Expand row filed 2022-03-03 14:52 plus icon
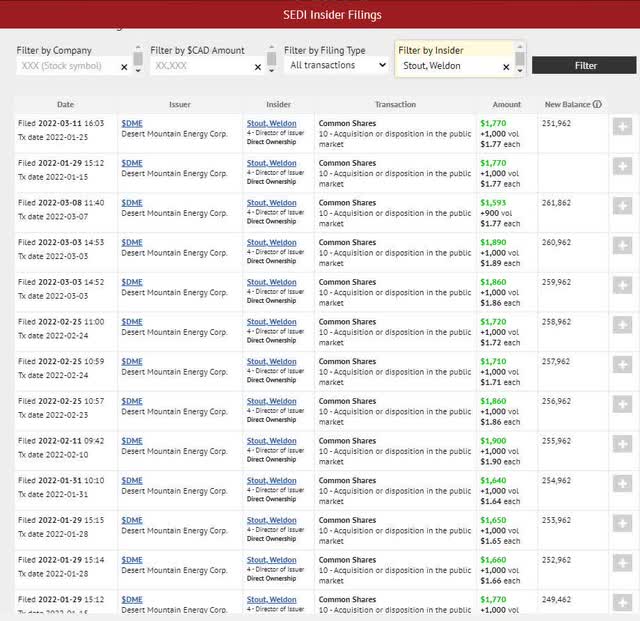 click(622, 285)
